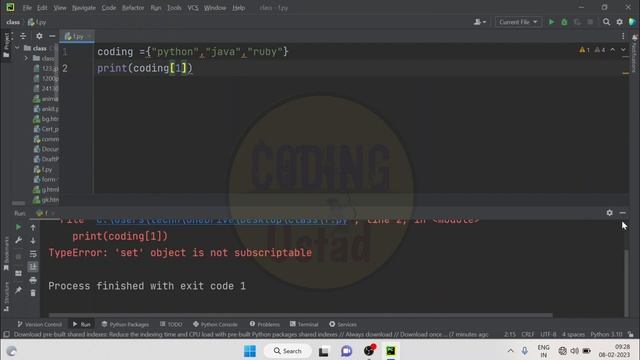
Task: Collapse the class root folder
Action: tap(17, 48)
